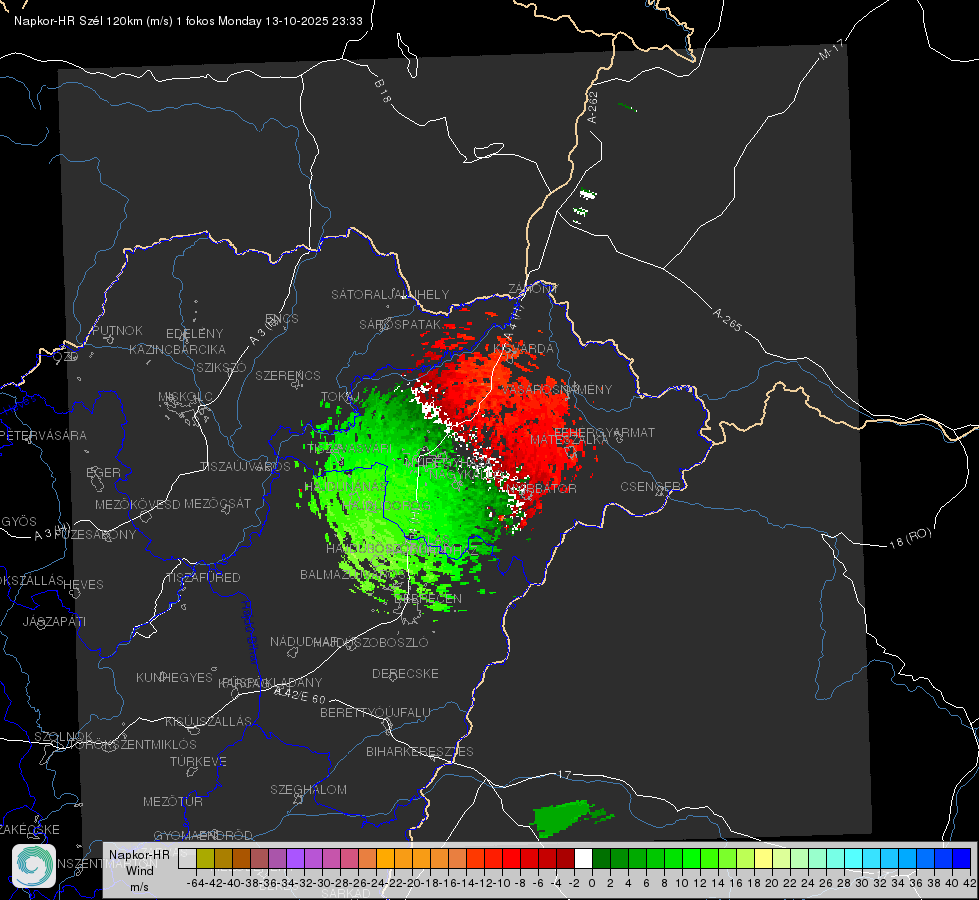Click the TISZAÚJVÁROS city label
Screen dimensions: 979x900
[x=245, y=467]
